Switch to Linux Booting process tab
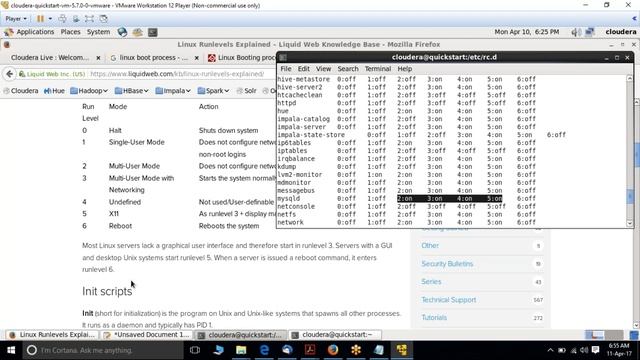This screenshot has width=640, height=360. click(241, 58)
